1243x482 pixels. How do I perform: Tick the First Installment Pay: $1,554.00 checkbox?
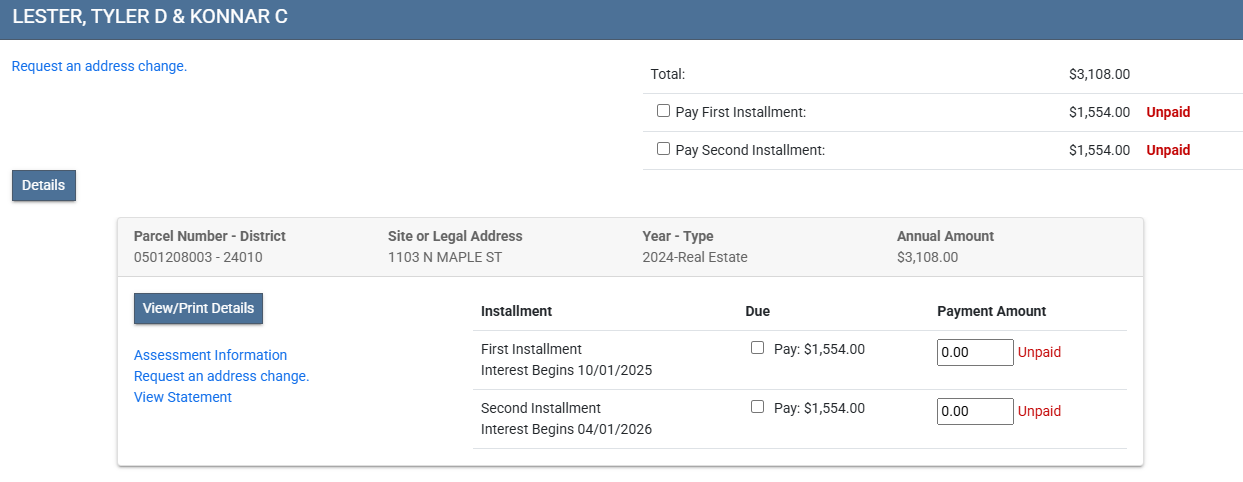pyautogui.click(x=757, y=348)
